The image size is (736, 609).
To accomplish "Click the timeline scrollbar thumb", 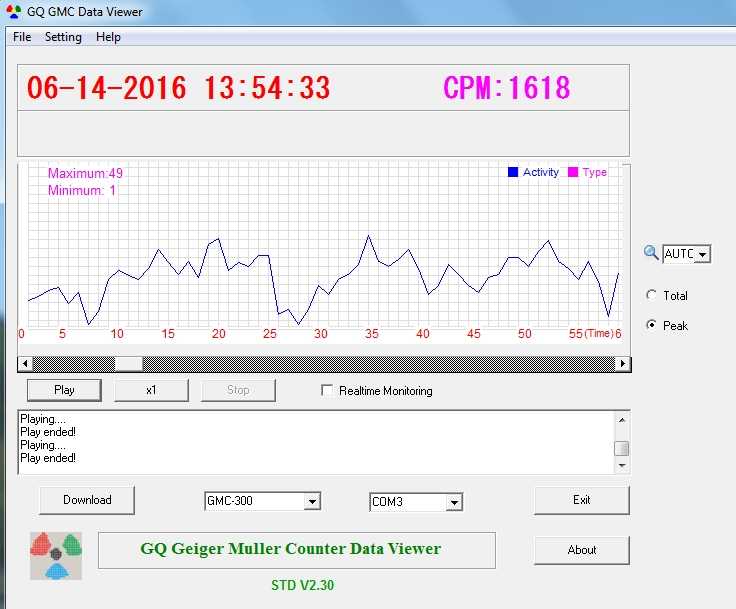I will click(129, 363).
